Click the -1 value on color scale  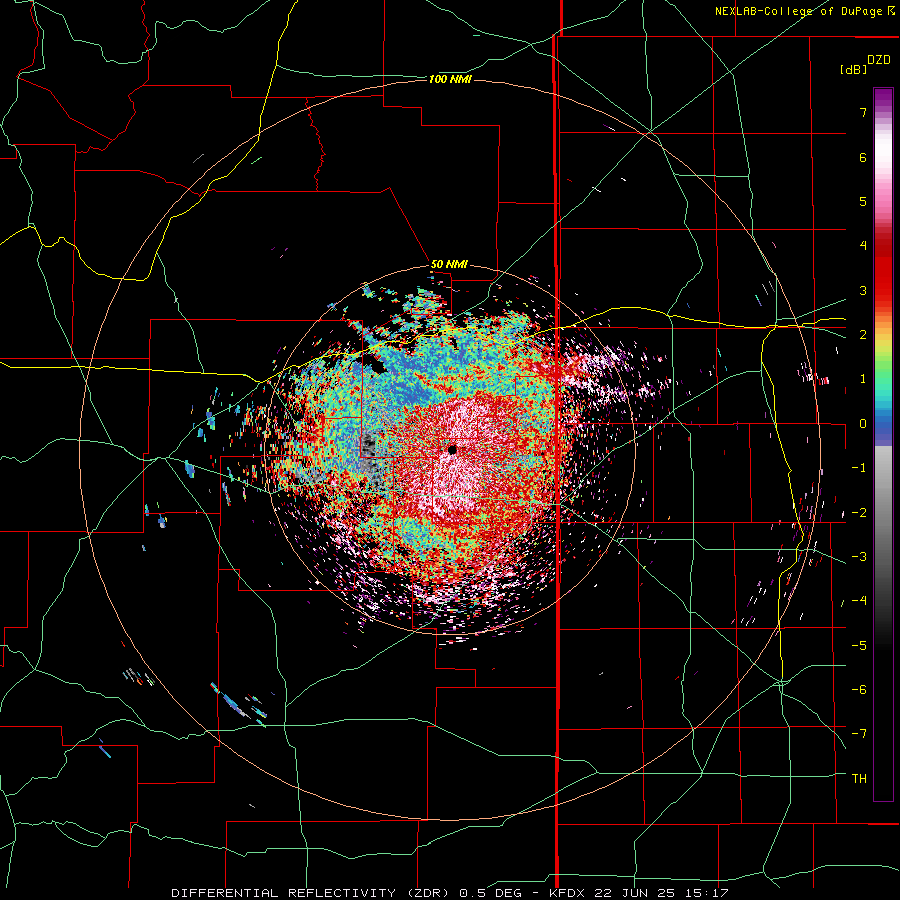click(x=859, y=468)
